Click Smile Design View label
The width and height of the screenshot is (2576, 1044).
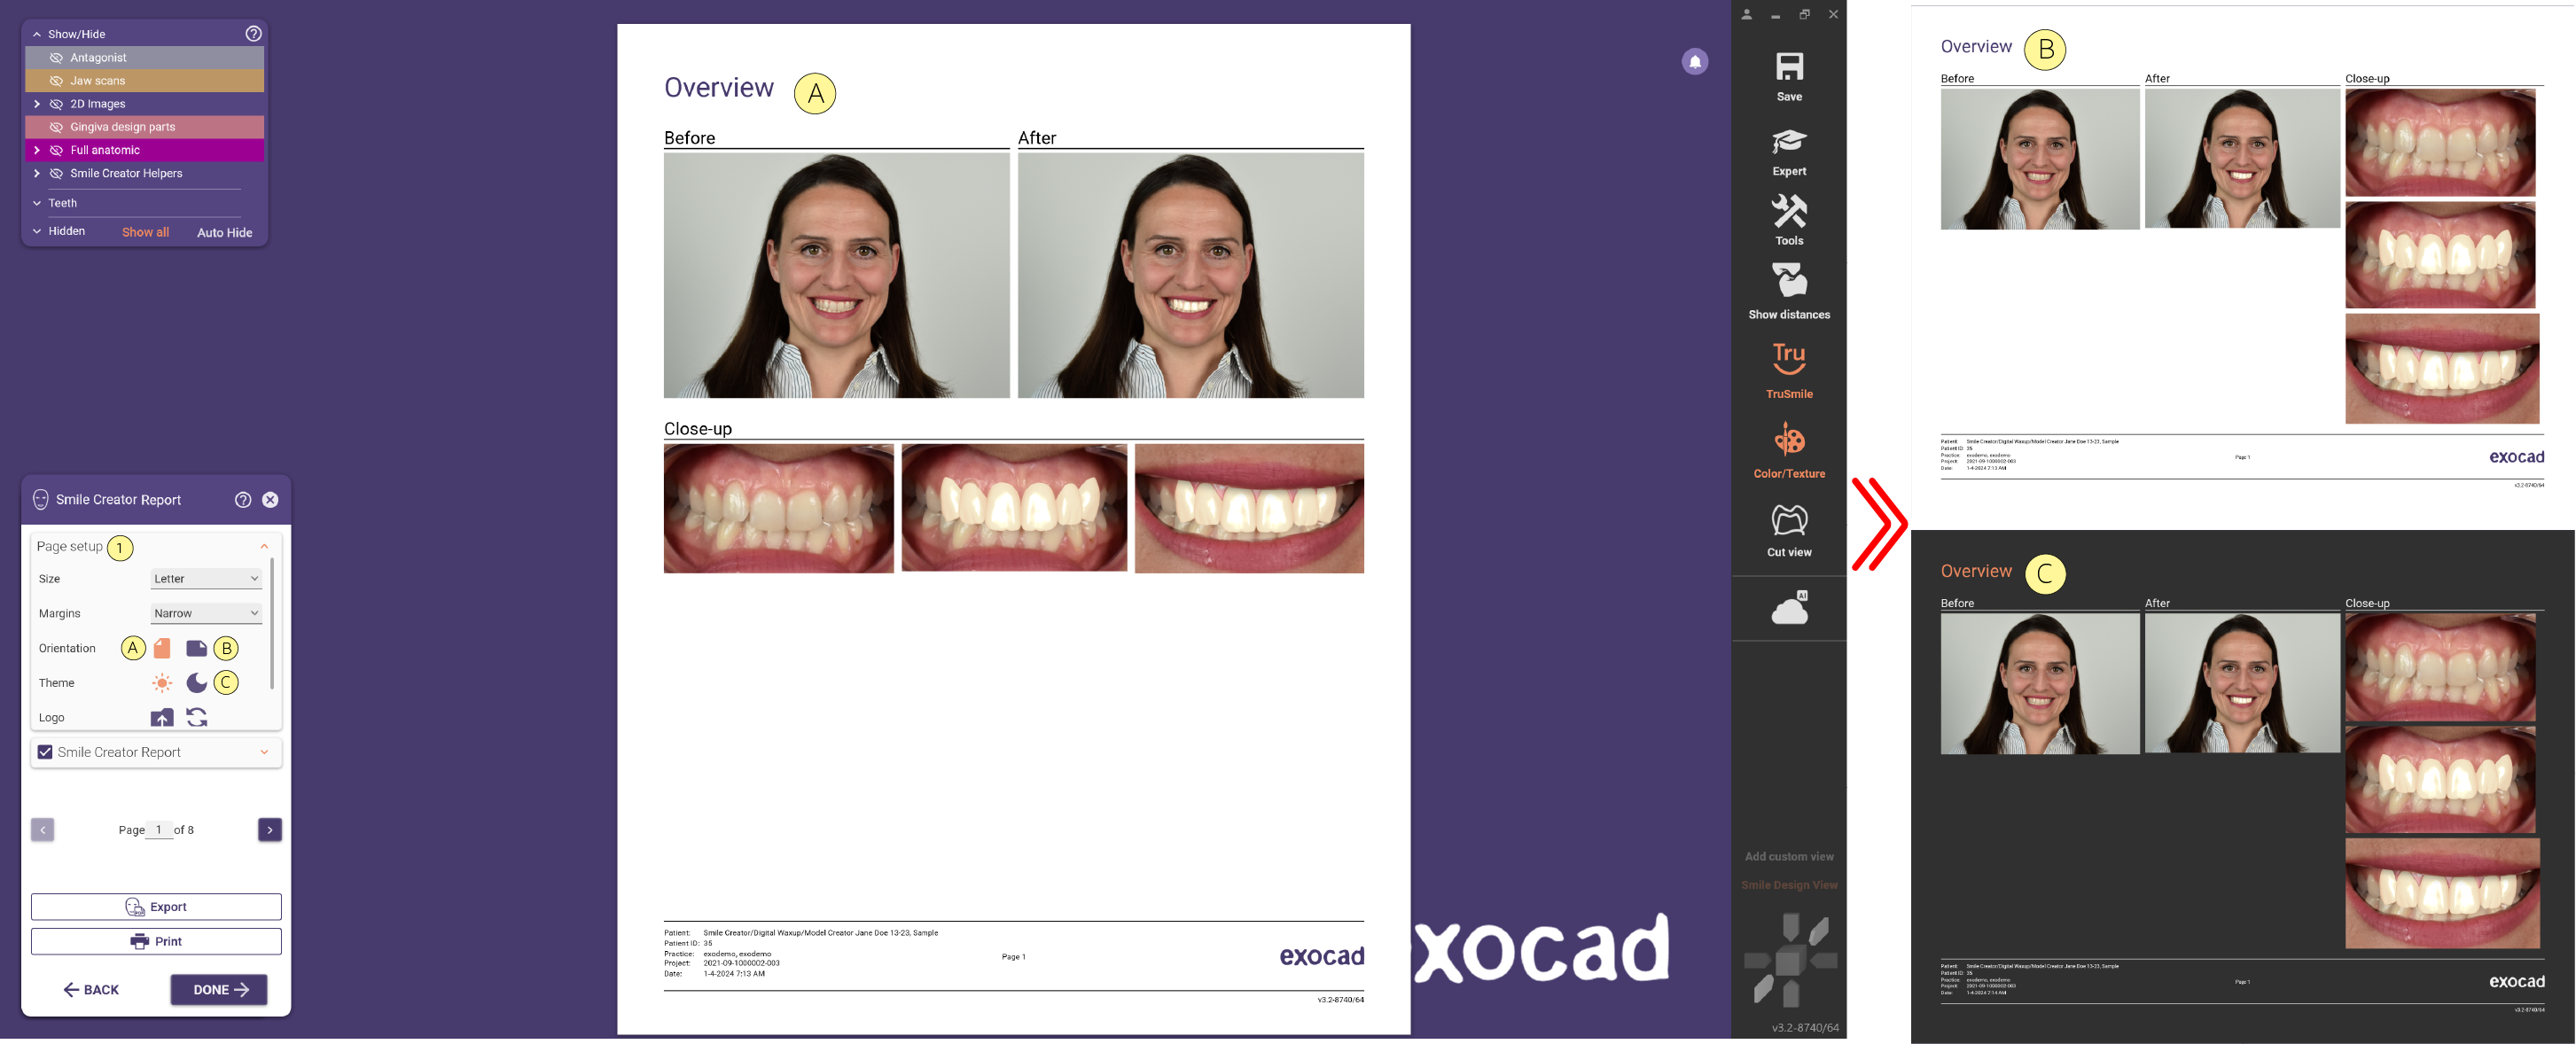tap(1789, 885)
